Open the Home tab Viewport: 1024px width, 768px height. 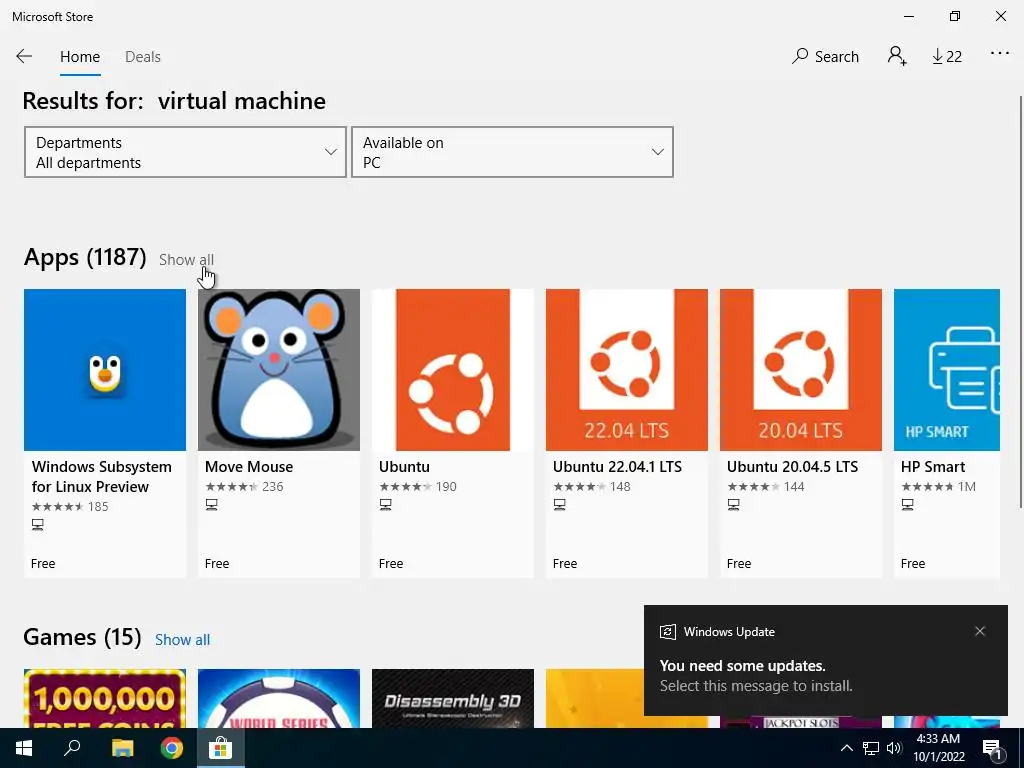[x=80, y=57]
